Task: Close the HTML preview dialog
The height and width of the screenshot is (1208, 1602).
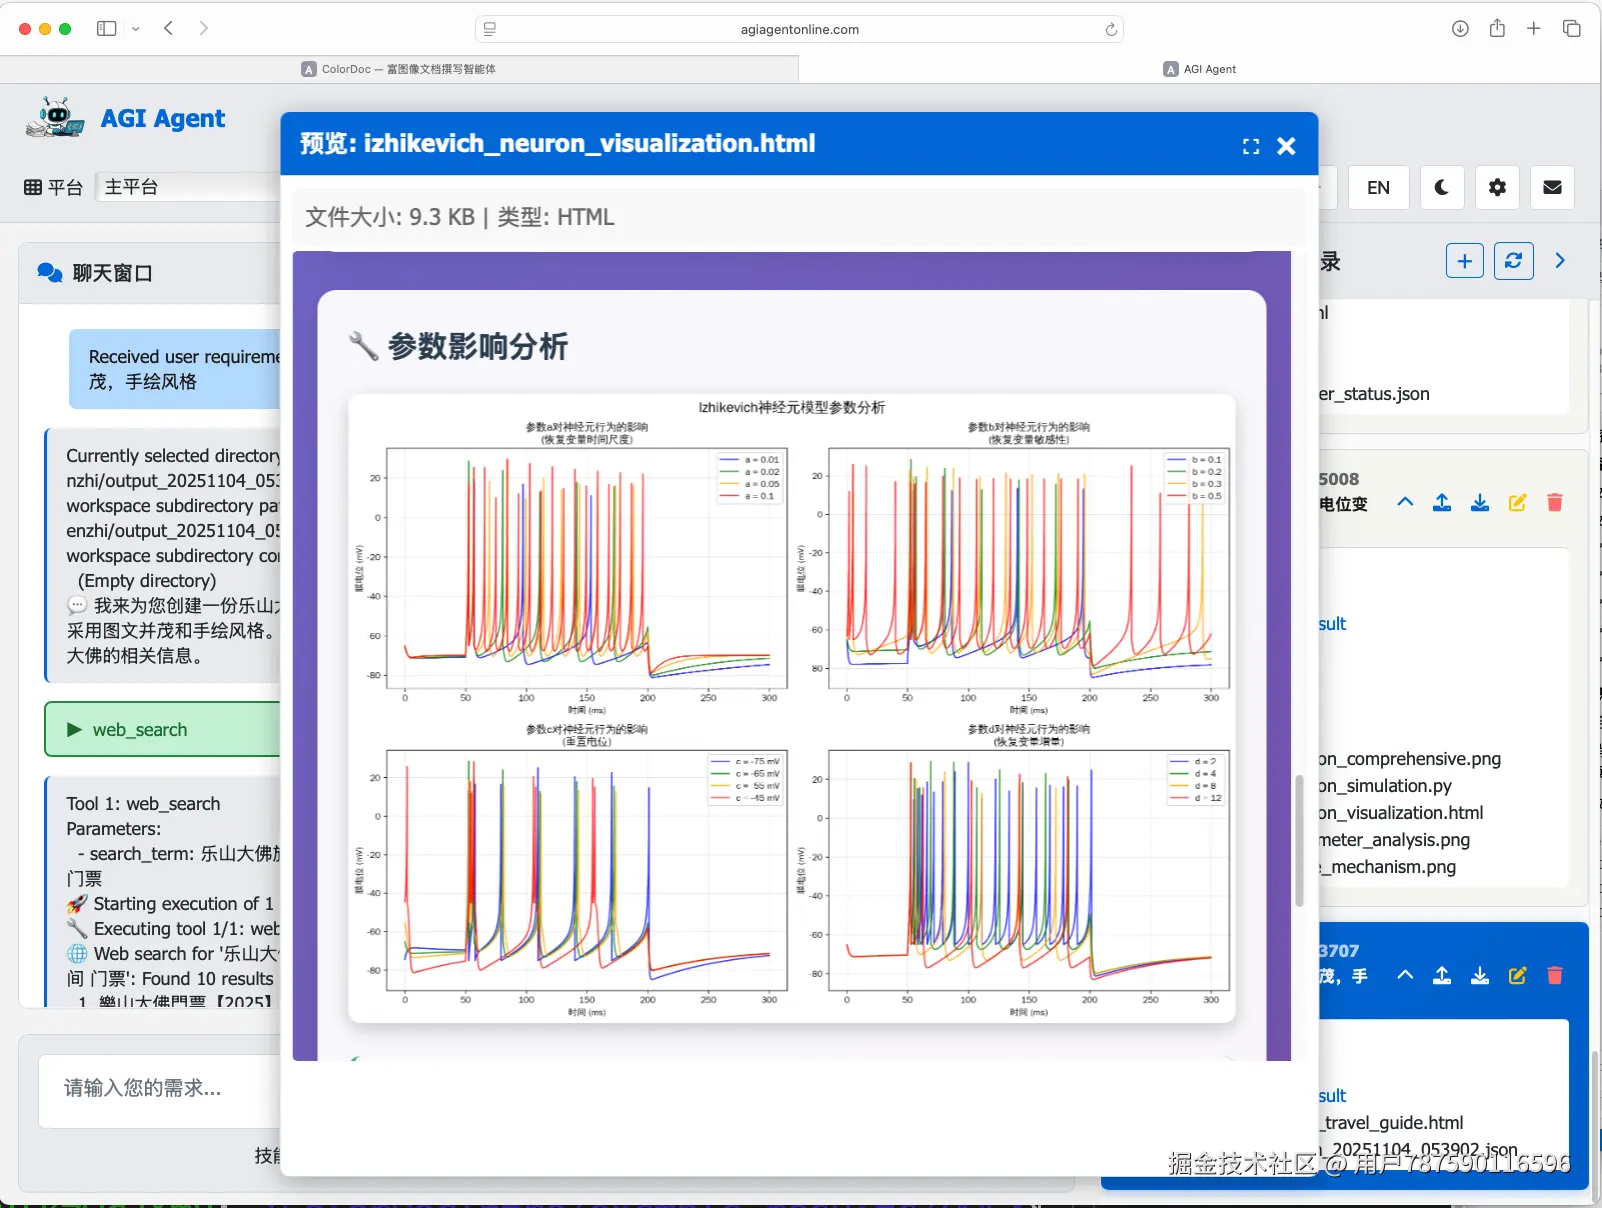Action: click(x=1287, y=146)
